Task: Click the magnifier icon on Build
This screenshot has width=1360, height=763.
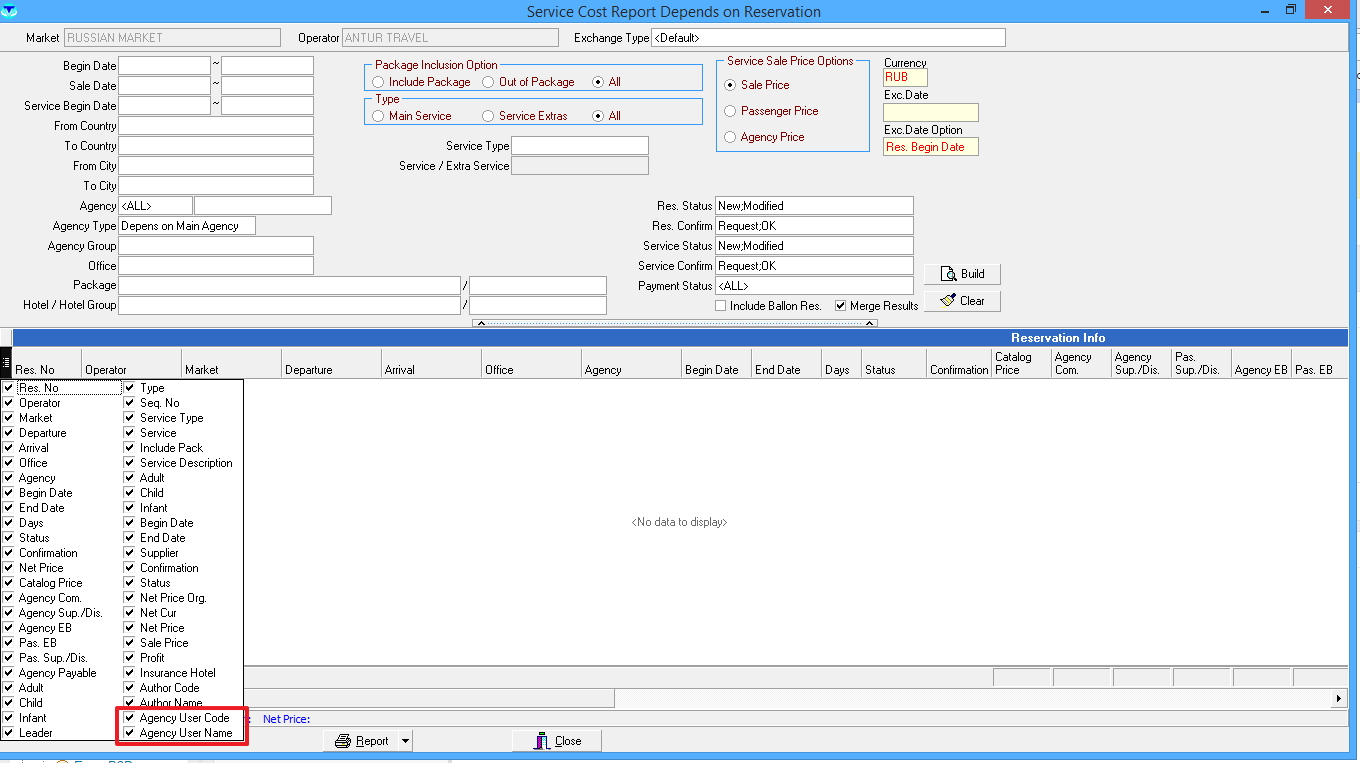Action: click(x=949, y=274)
